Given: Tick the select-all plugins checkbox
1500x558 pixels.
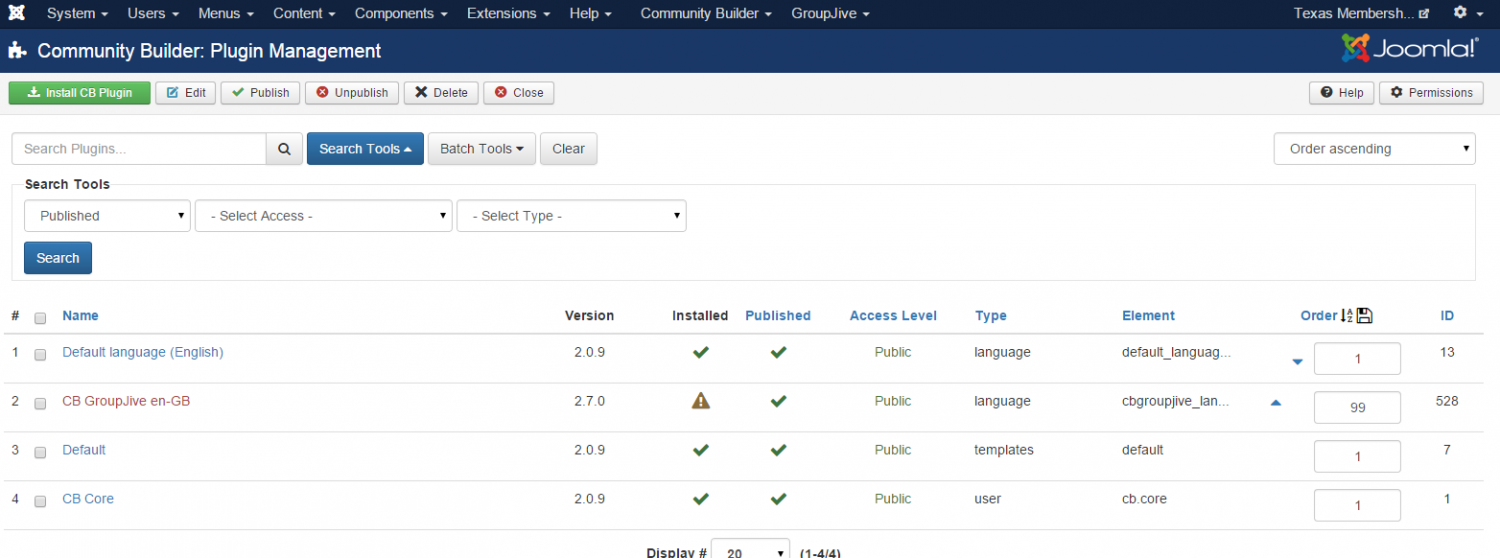Looking at the screenshot, I should pos(40,318).
